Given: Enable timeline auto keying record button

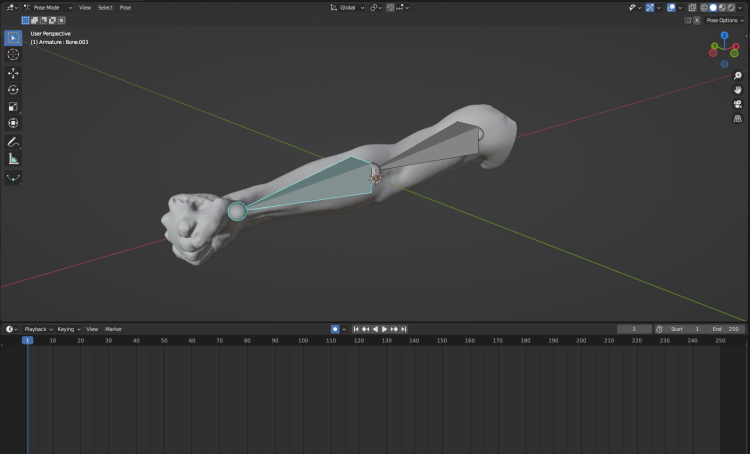Looking at the screenshot, I should tap(335, 329).
